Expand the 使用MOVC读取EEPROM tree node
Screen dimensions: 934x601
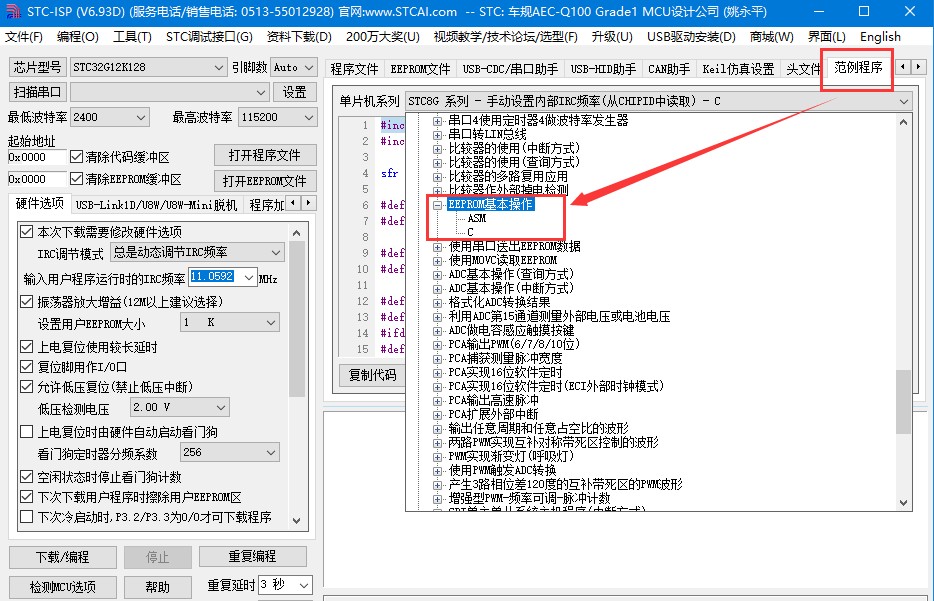click(437, 260)
